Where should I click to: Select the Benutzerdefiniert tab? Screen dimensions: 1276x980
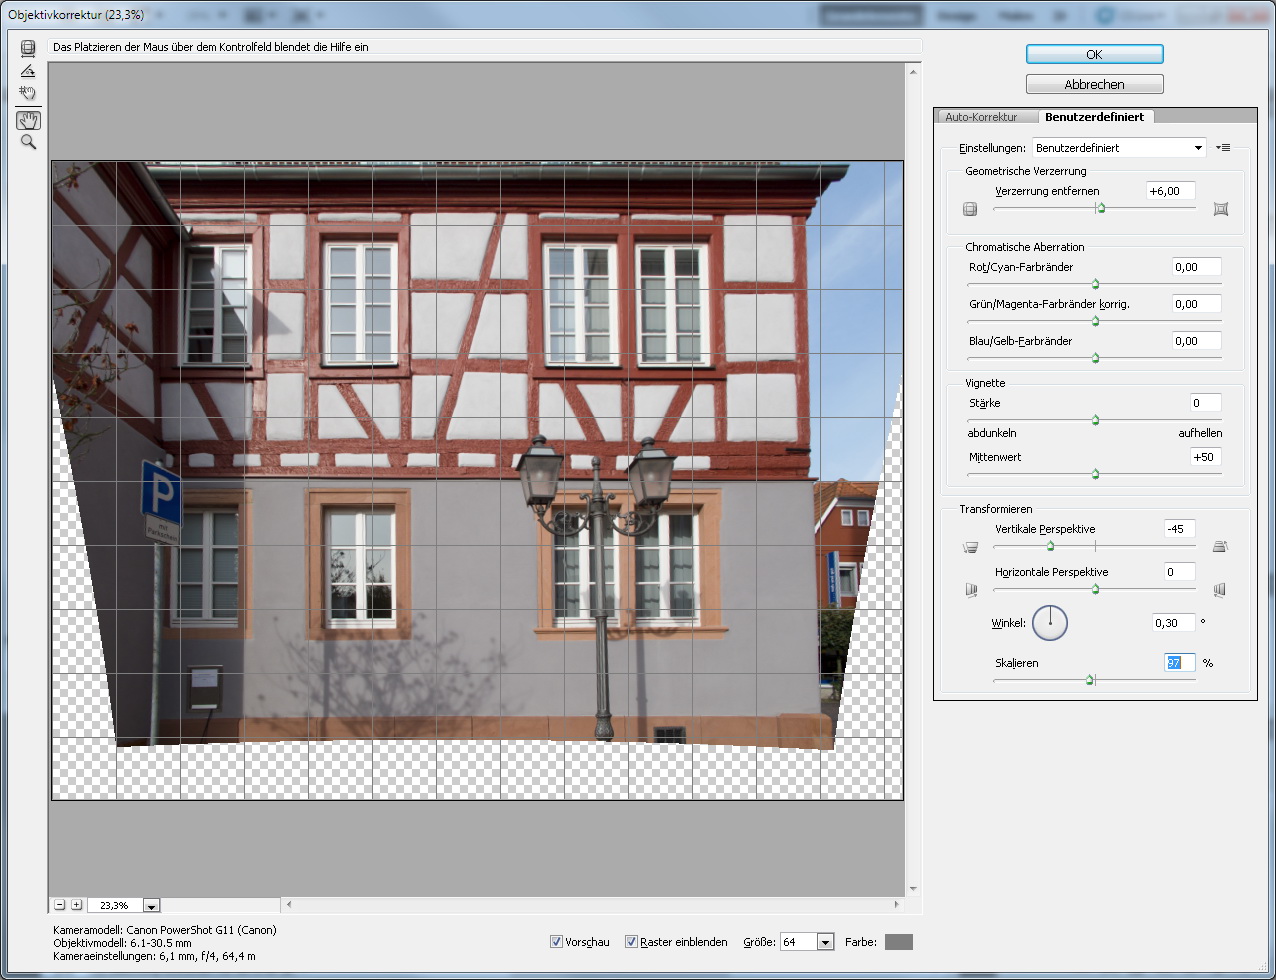(x=1094, y=117)
